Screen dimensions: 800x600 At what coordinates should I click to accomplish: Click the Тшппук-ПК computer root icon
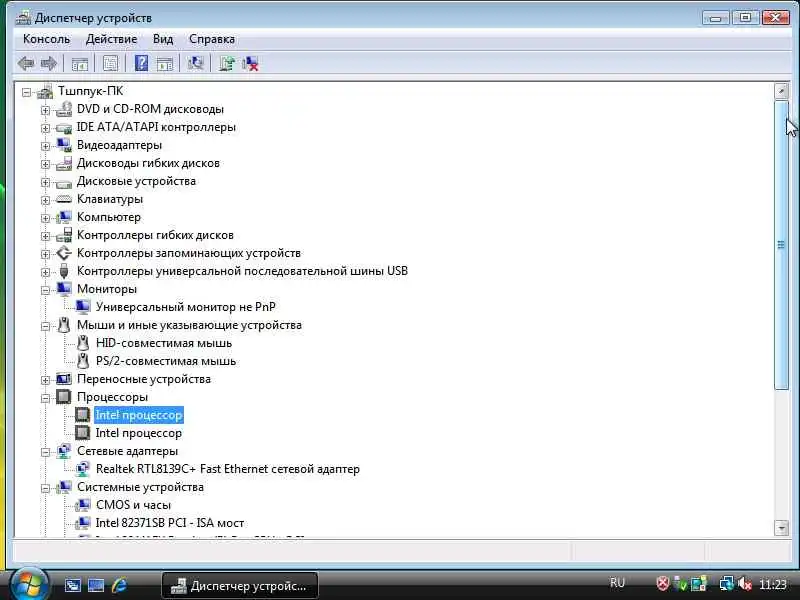[x=45, y=91]
